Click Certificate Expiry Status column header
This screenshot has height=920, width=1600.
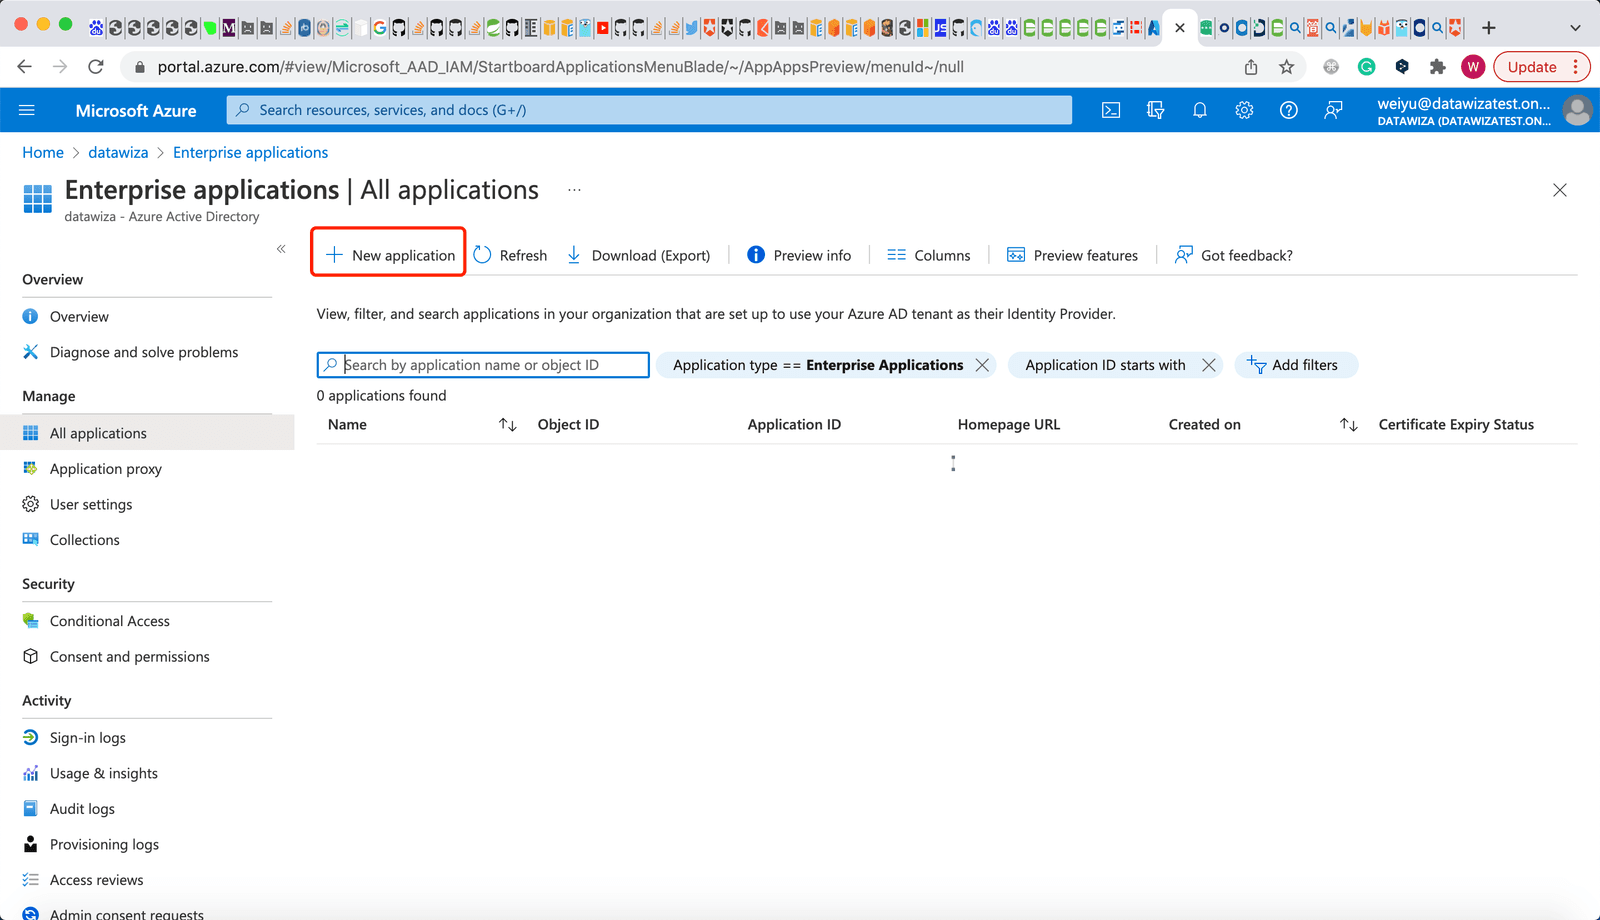(x=1456, y=425)
